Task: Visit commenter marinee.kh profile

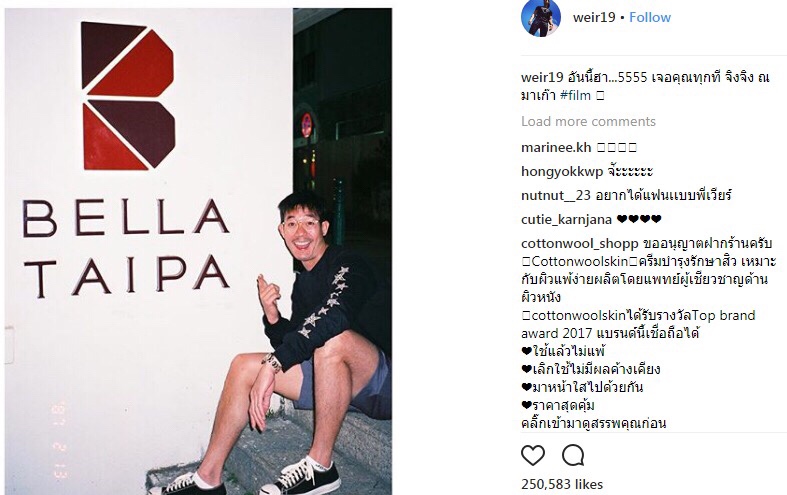Action: pos(556,148)
